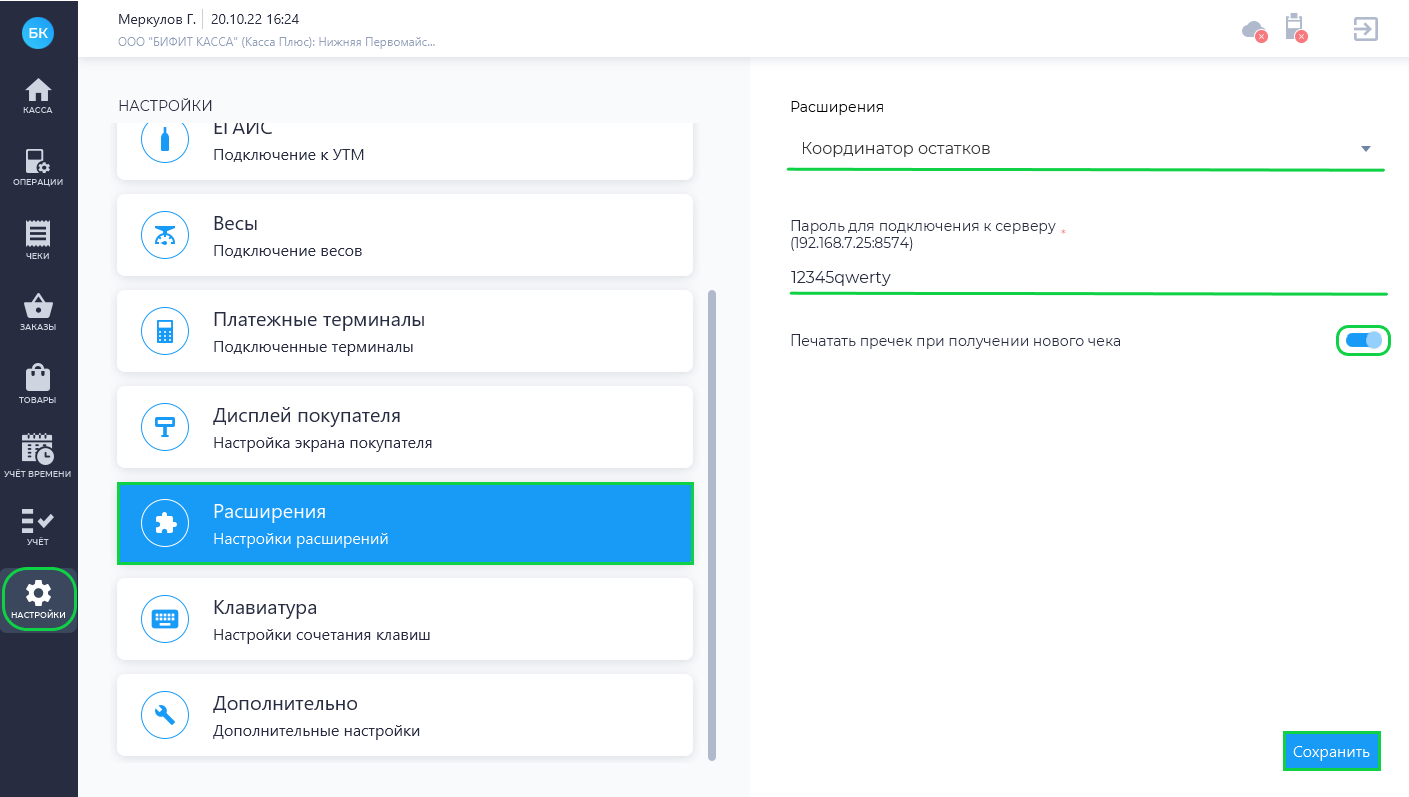The height and width of the screenshot is (797, 1409).
Task: Click the keyboard icon
Action: click(x=165, y=619)
